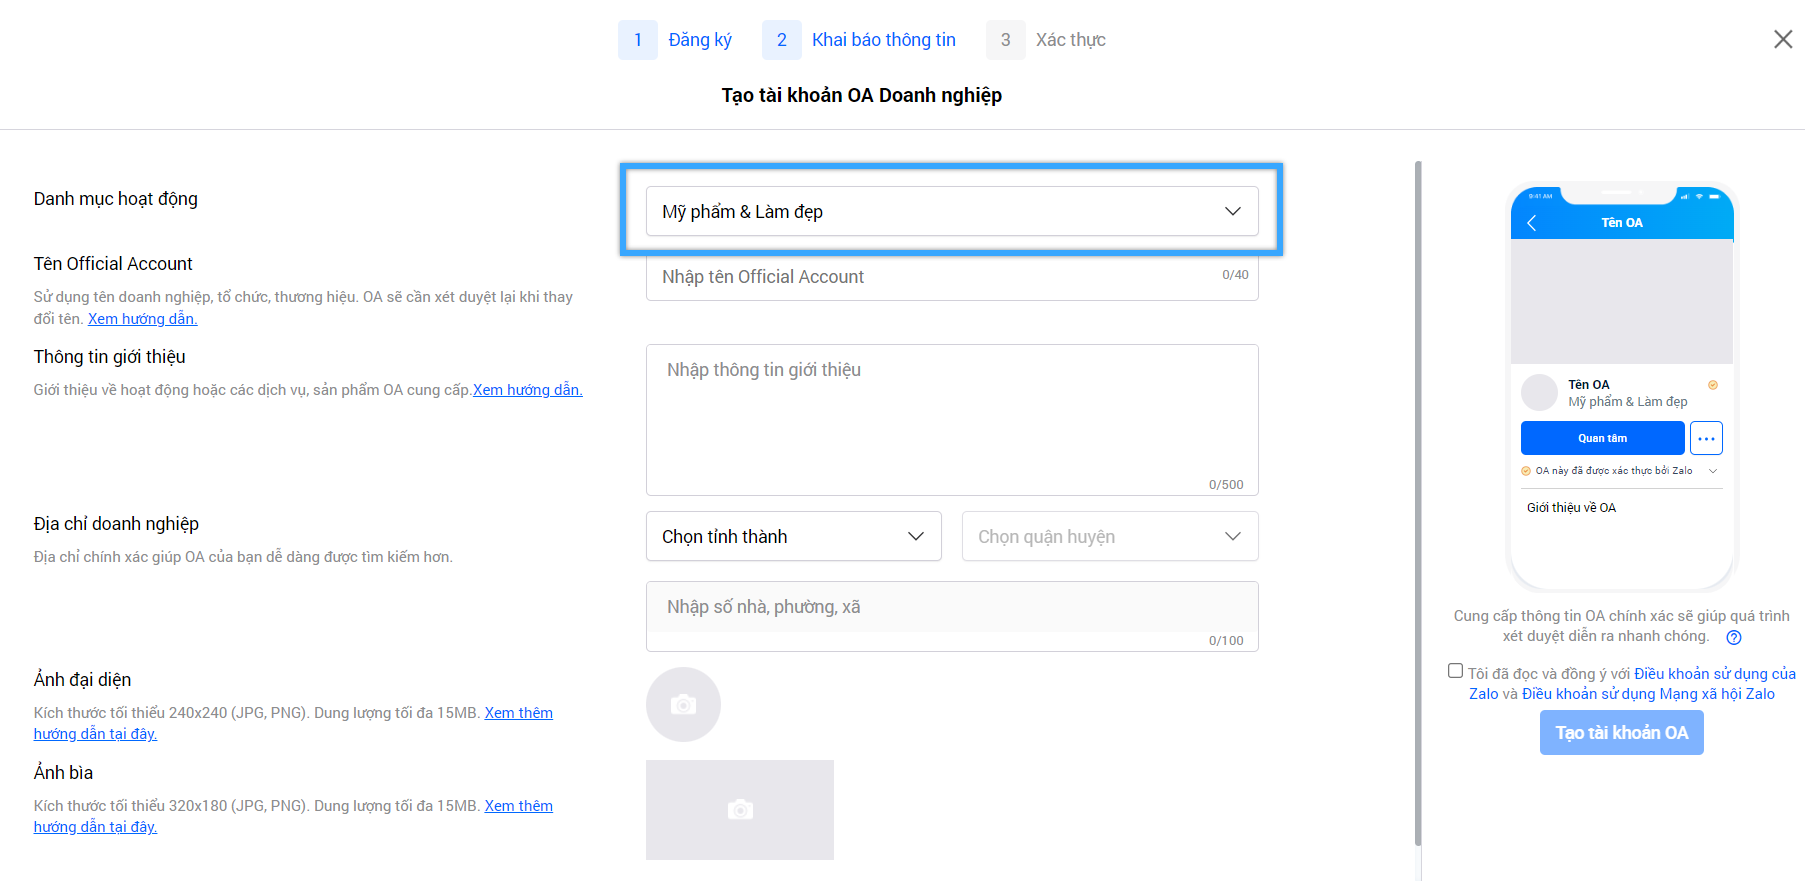Click the help question mark icon
The height and width of the screenshot is (881, 1805).
1734,638
